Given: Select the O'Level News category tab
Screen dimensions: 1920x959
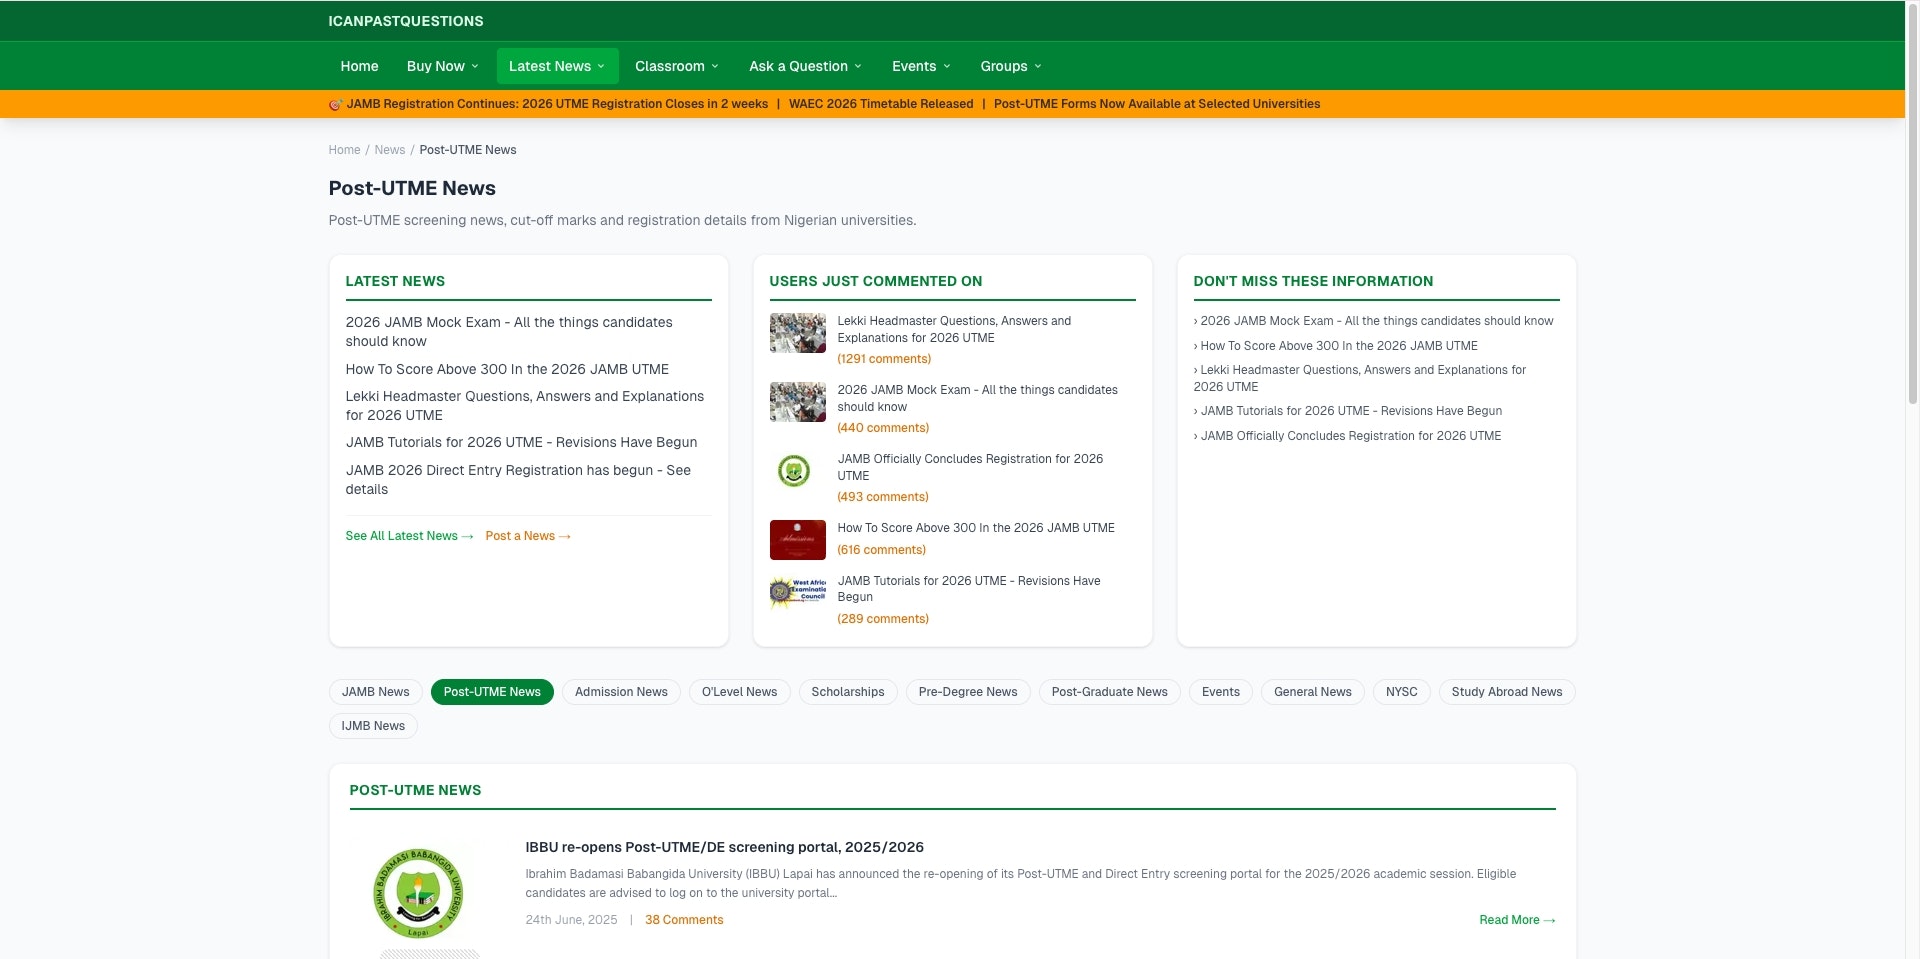Looking at the screenshot, I should click(739, 692).
